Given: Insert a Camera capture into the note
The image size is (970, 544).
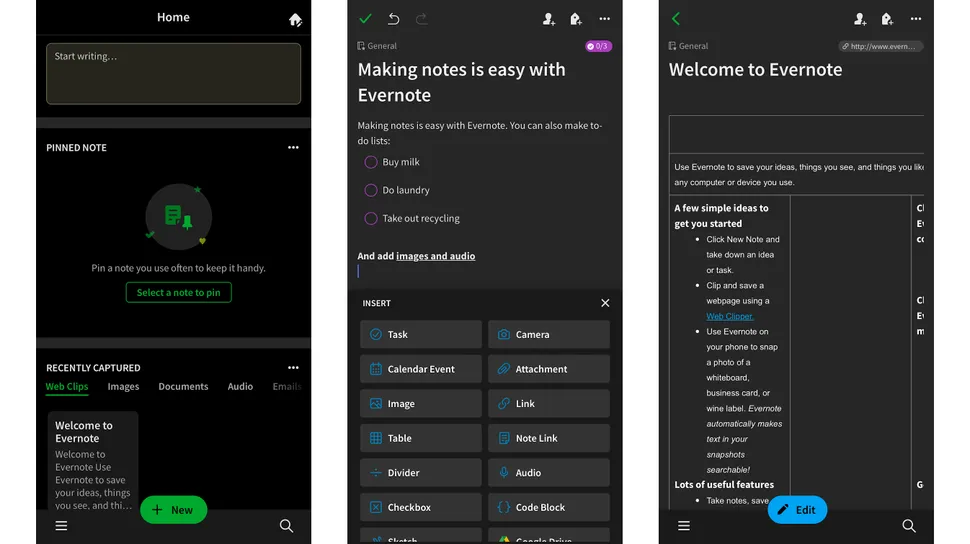Looking at the screenshot, I should coord(549,334).
